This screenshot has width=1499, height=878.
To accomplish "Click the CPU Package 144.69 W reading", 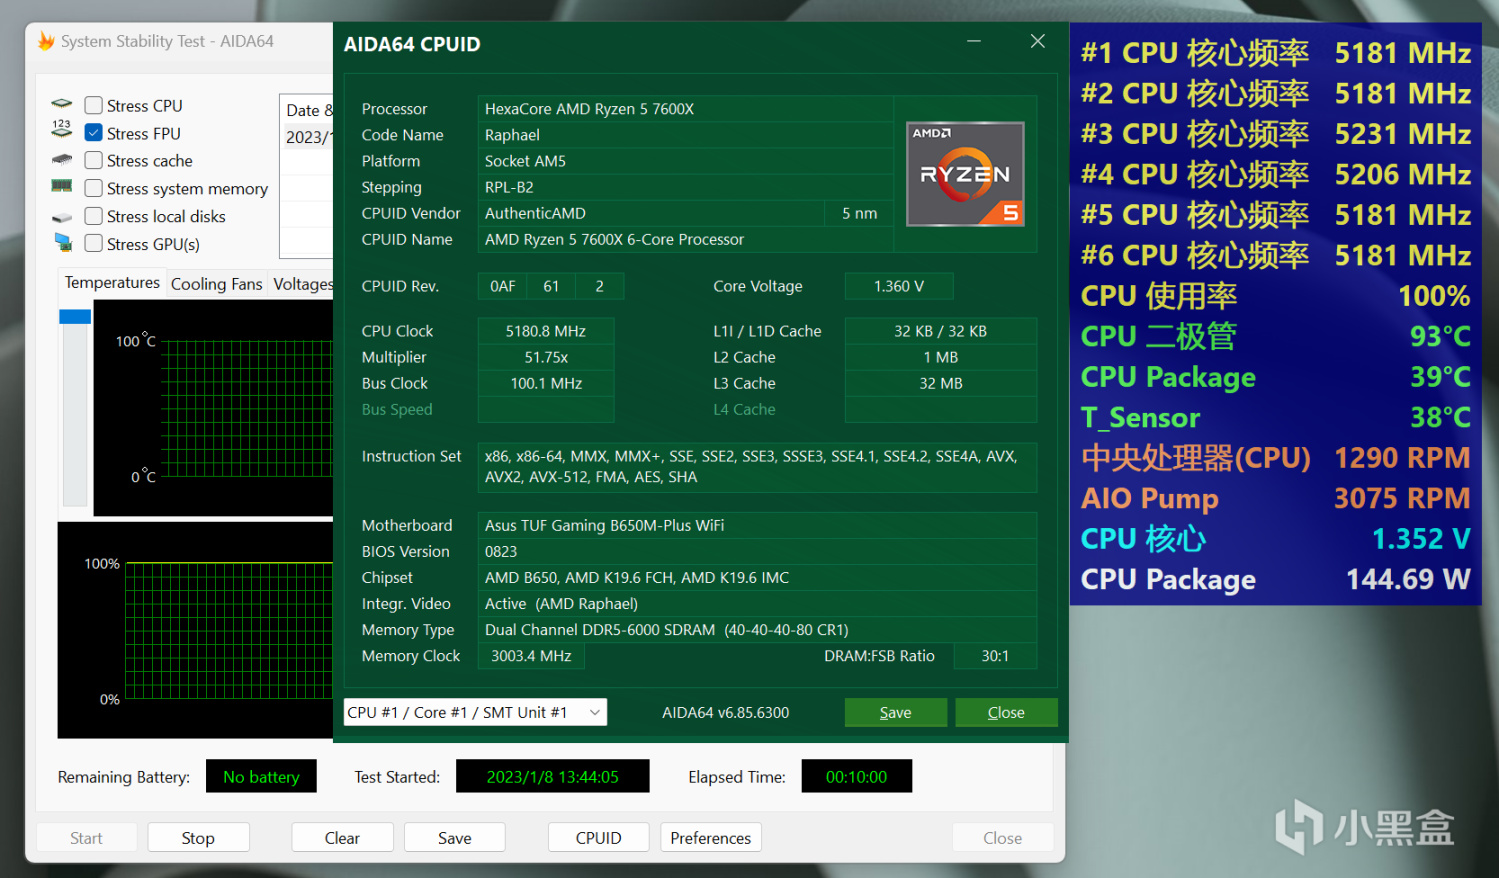I will pyautogui.click(x=1276, y=579).
